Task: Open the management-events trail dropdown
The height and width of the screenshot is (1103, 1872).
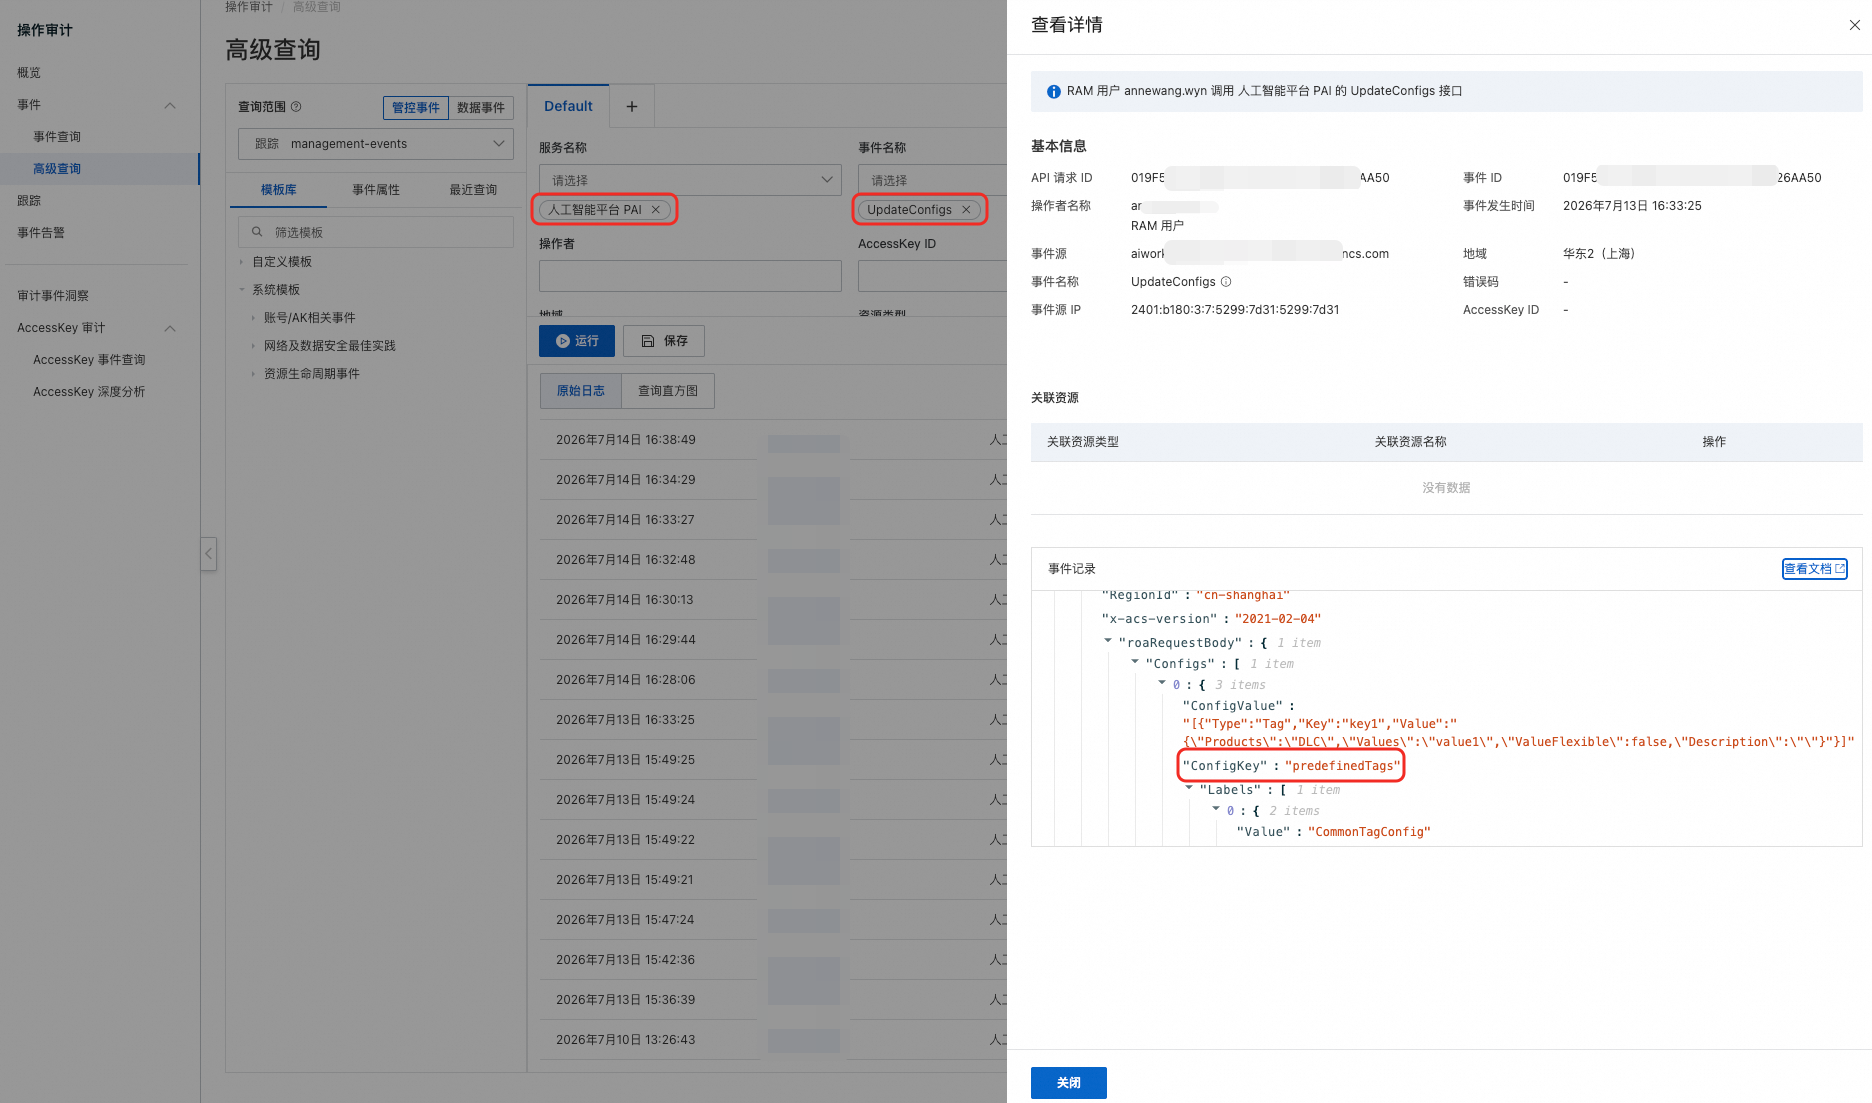Action: (x=376, y=144)
